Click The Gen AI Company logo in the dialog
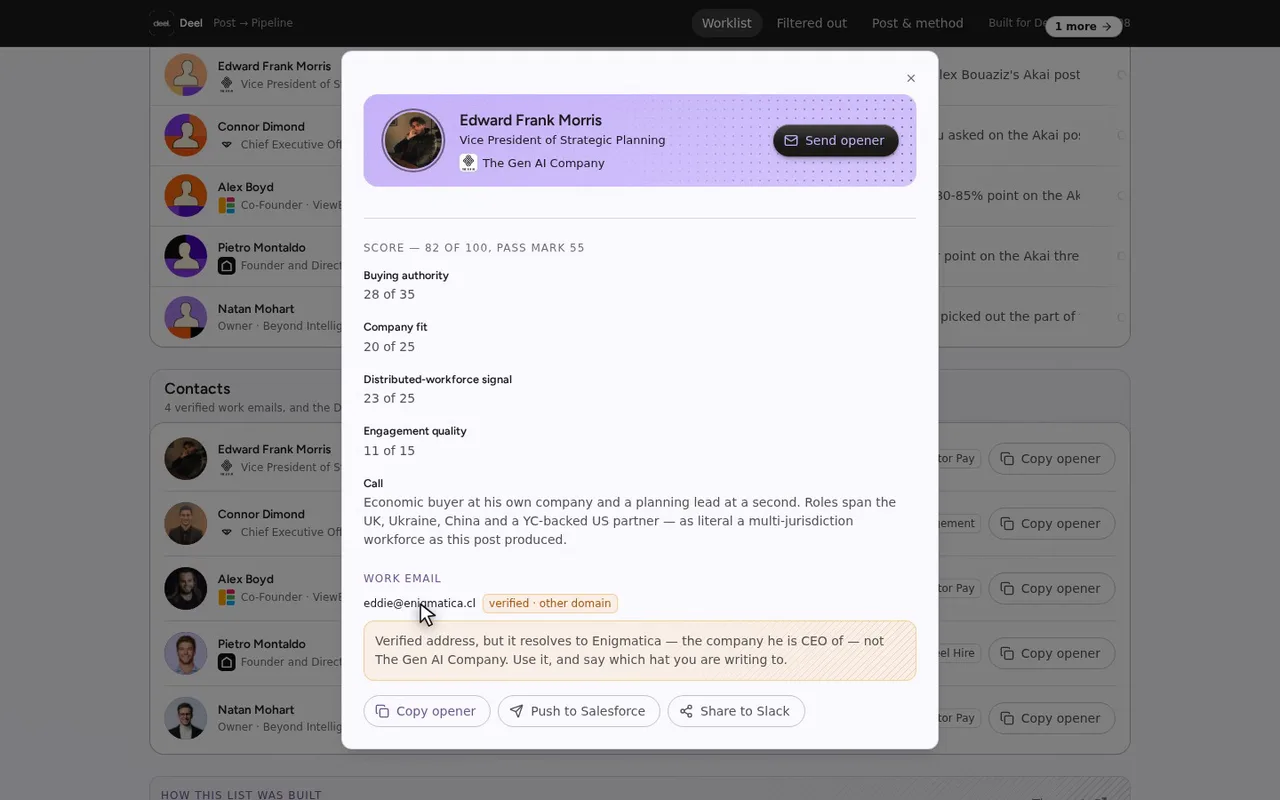Screen dimensions: 1280x800 click(x=468, y=163)
